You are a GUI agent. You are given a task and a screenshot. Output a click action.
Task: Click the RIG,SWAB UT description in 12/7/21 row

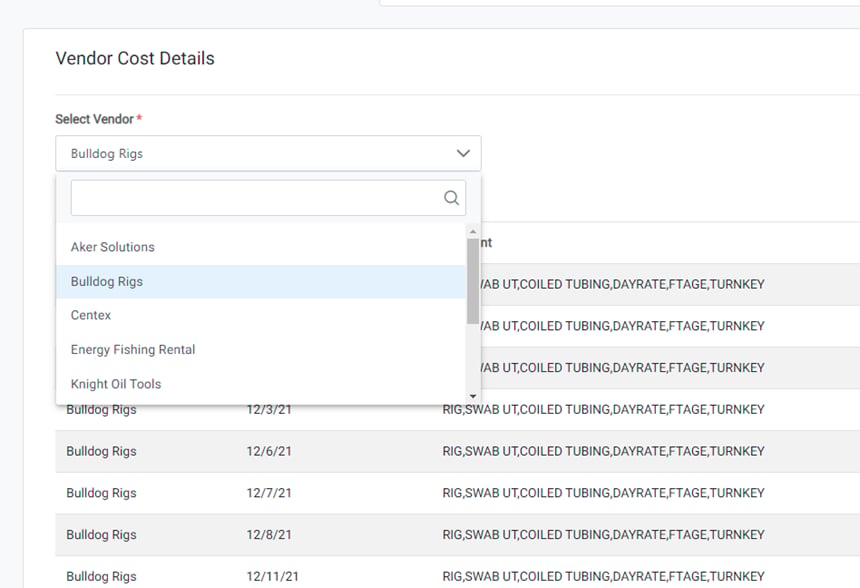(603, 493)
